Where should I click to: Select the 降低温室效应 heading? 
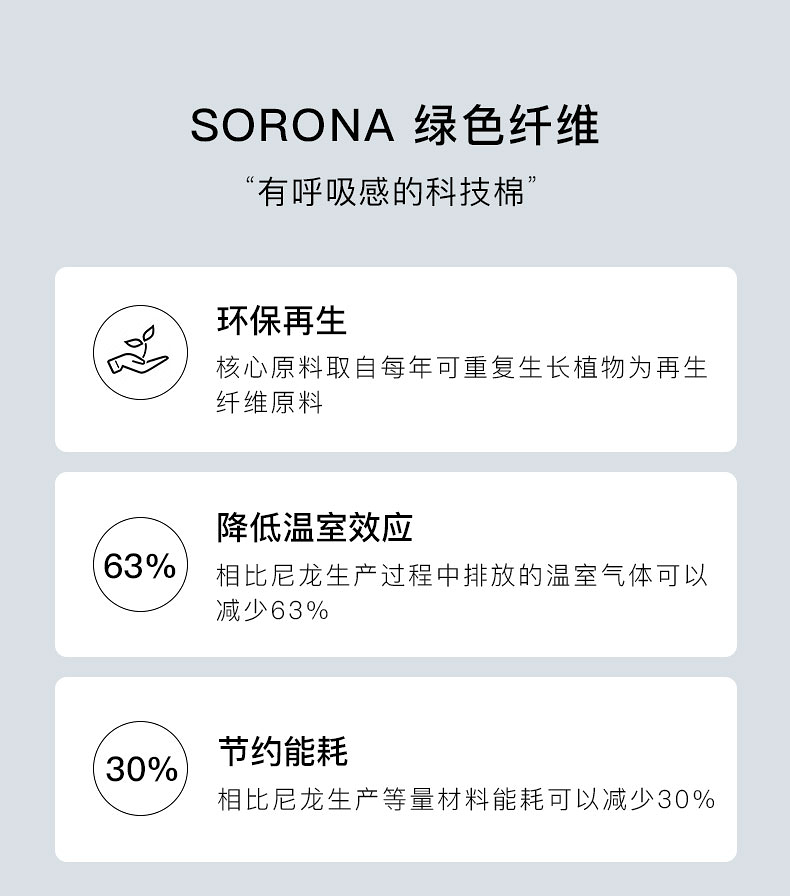(314, 527)
